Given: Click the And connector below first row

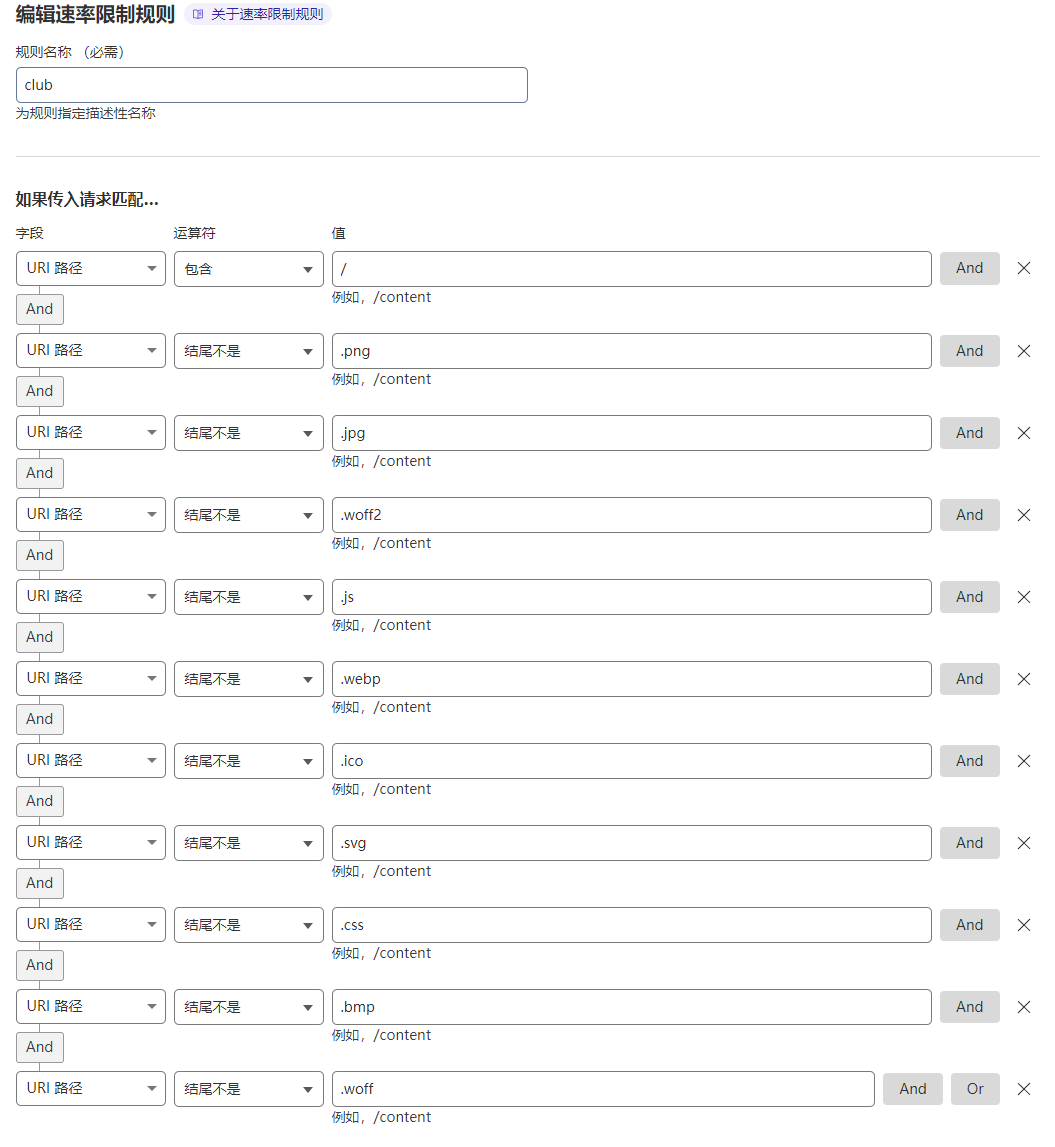Looking at the screenshot, I should click(40, 309).
